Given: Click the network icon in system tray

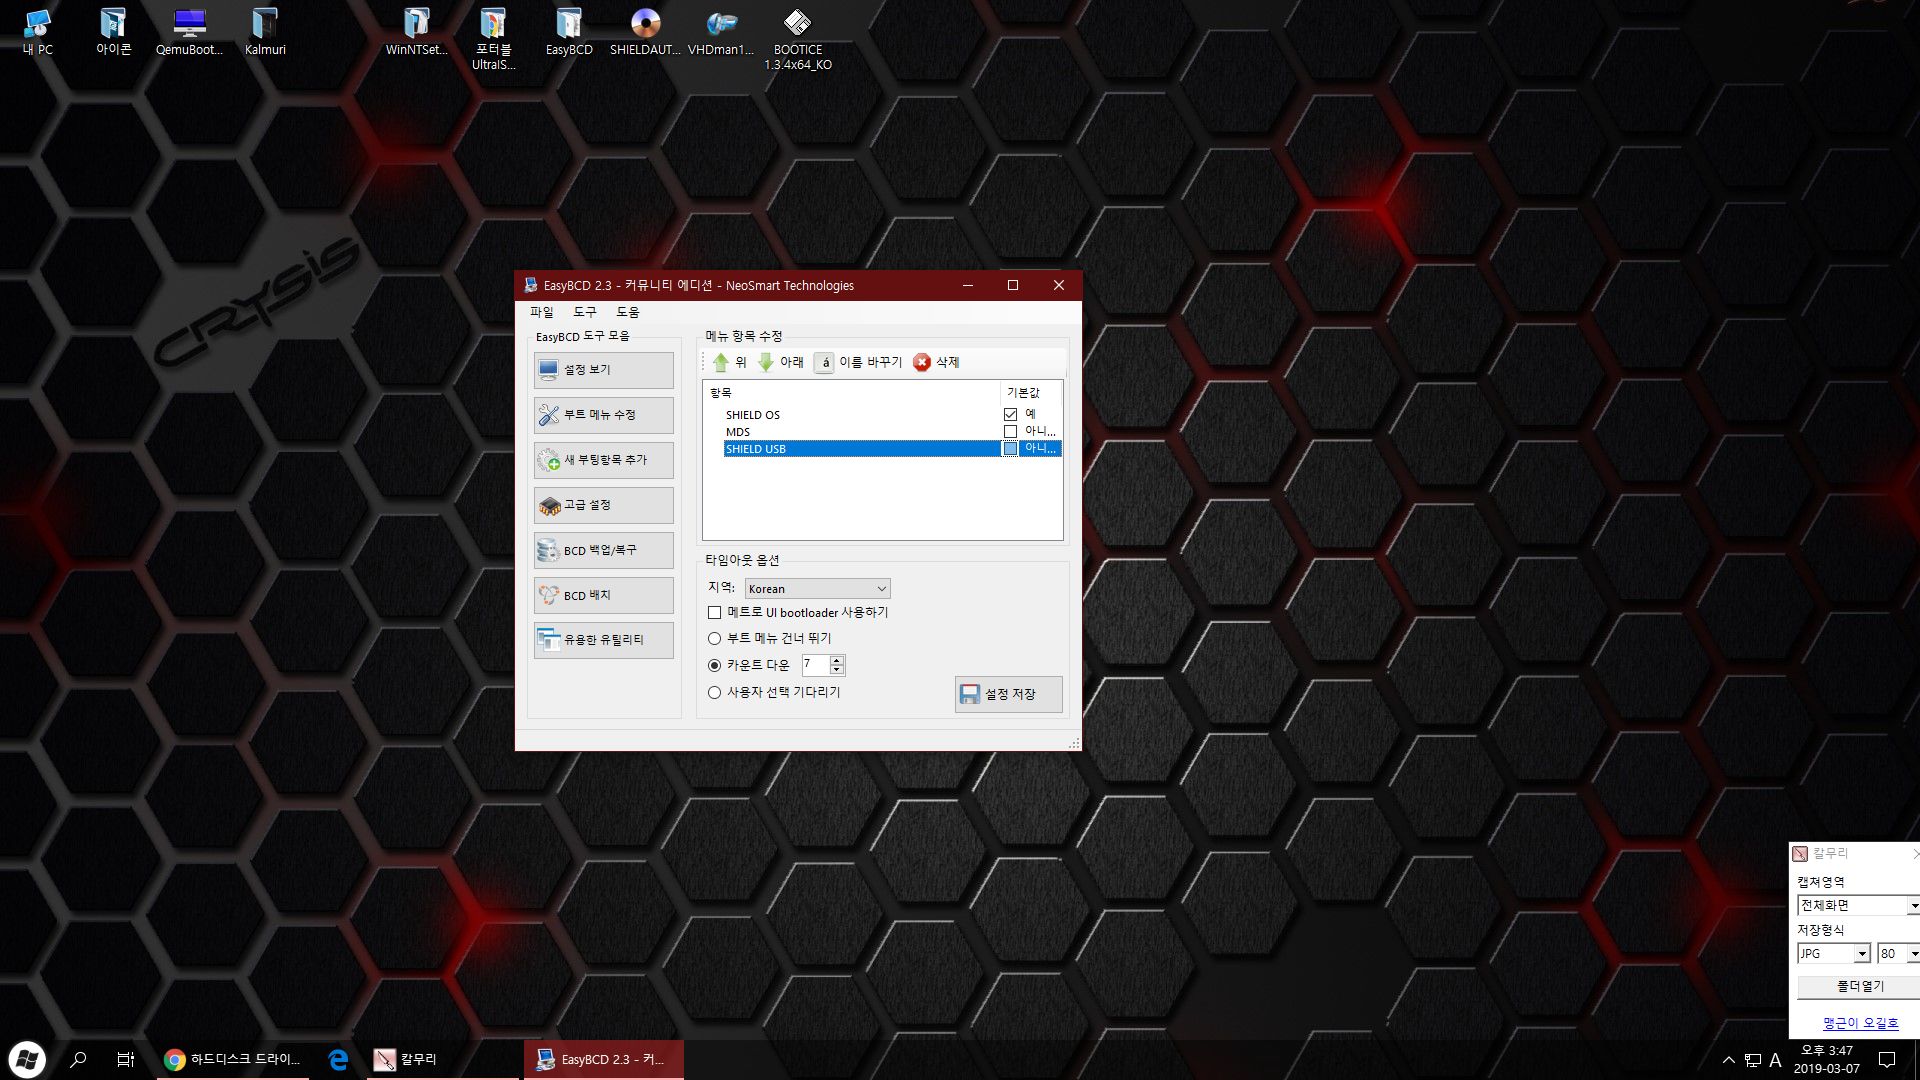Looking at the screenshot, I should pos(1753,1060).
